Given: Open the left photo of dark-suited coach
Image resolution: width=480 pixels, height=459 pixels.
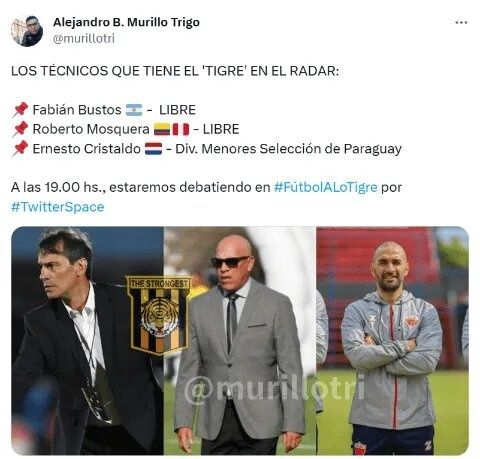Looking at the screenshot, I should pyautogui.click(x=87, y=341).
